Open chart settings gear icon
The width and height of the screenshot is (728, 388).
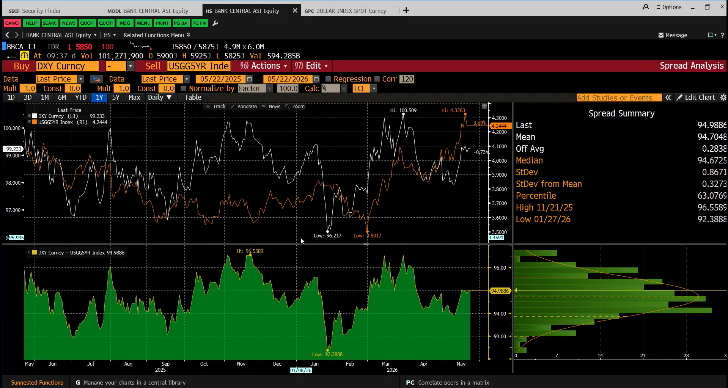click(x=722, y=97)
